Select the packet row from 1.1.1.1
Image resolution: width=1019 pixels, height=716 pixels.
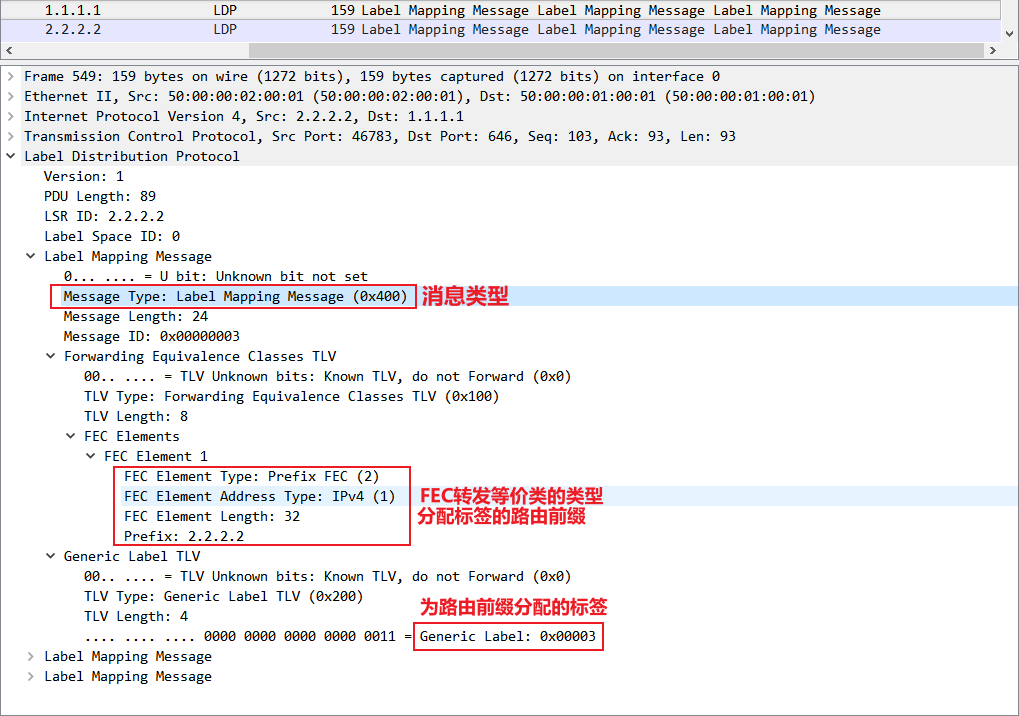pos(500,10)
